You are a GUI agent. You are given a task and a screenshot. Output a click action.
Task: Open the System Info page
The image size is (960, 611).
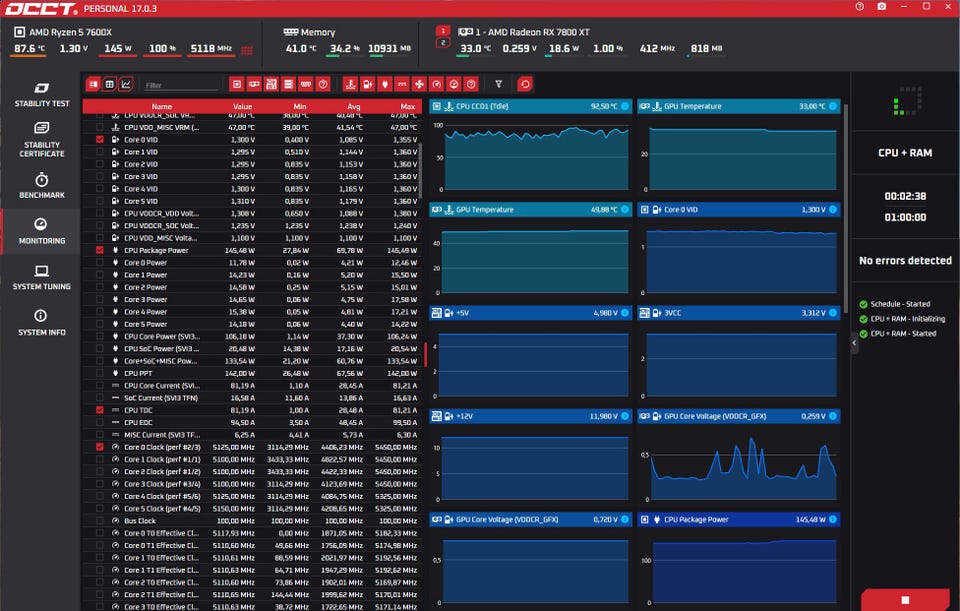[41, 323]
